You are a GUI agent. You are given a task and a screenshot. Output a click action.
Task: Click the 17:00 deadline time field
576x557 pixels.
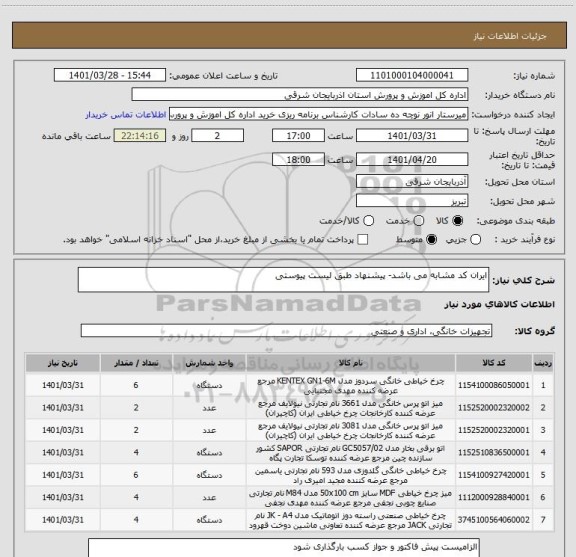pyautogui.click(x=298, y=136)
